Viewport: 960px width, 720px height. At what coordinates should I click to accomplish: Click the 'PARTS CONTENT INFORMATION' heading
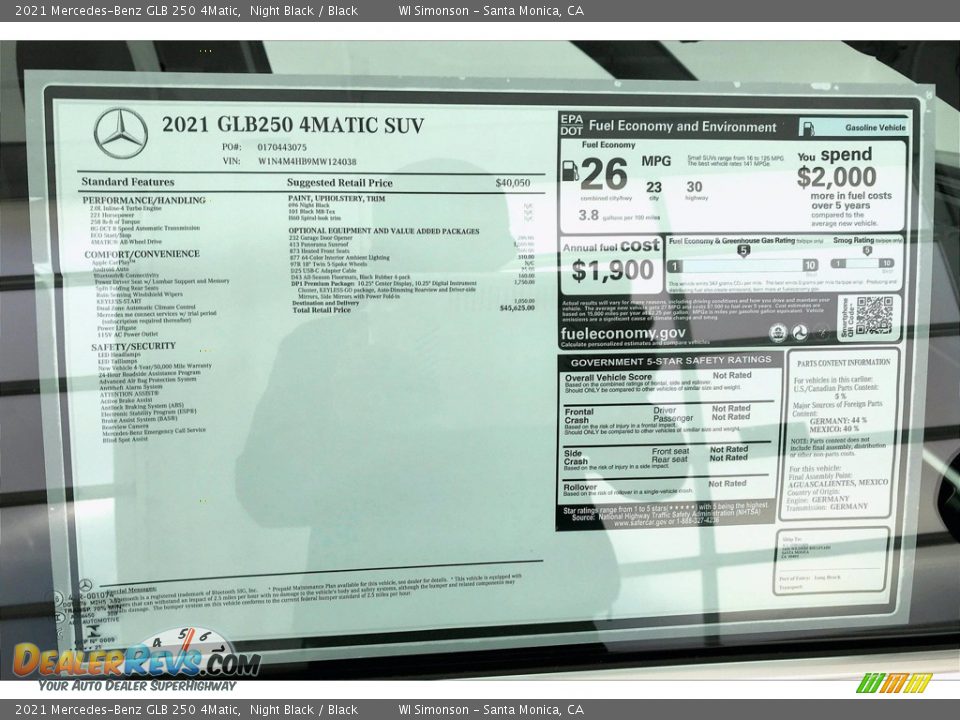(x=844, y=363)
